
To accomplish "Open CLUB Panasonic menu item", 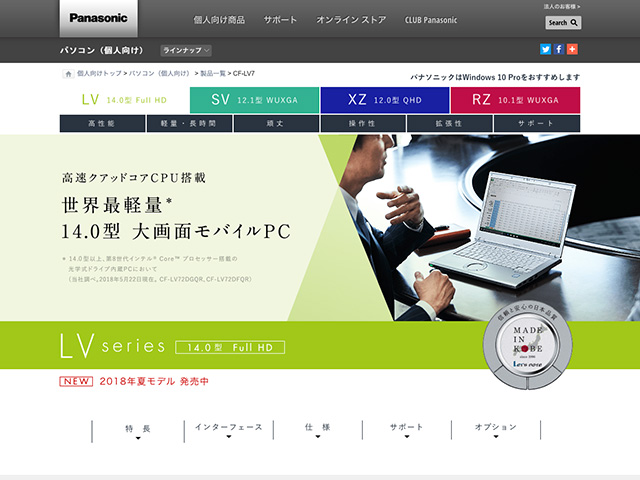I will 431,20.
